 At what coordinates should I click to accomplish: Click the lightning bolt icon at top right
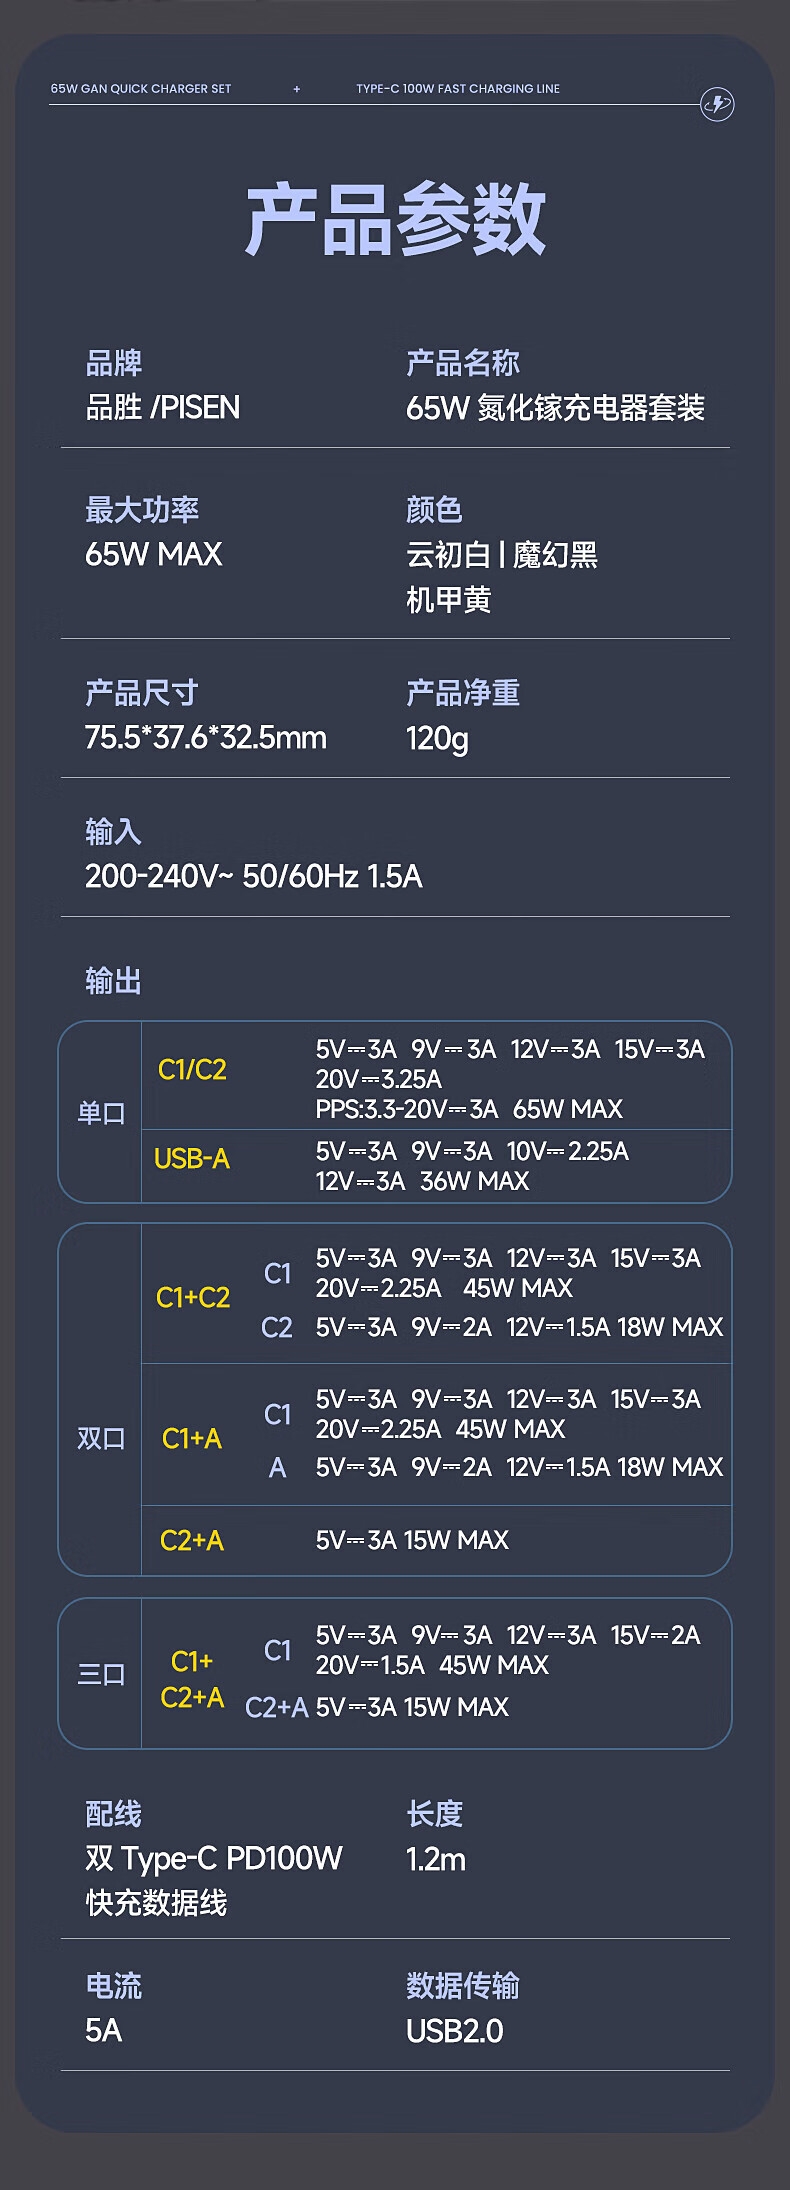click(x=717, y=104)
